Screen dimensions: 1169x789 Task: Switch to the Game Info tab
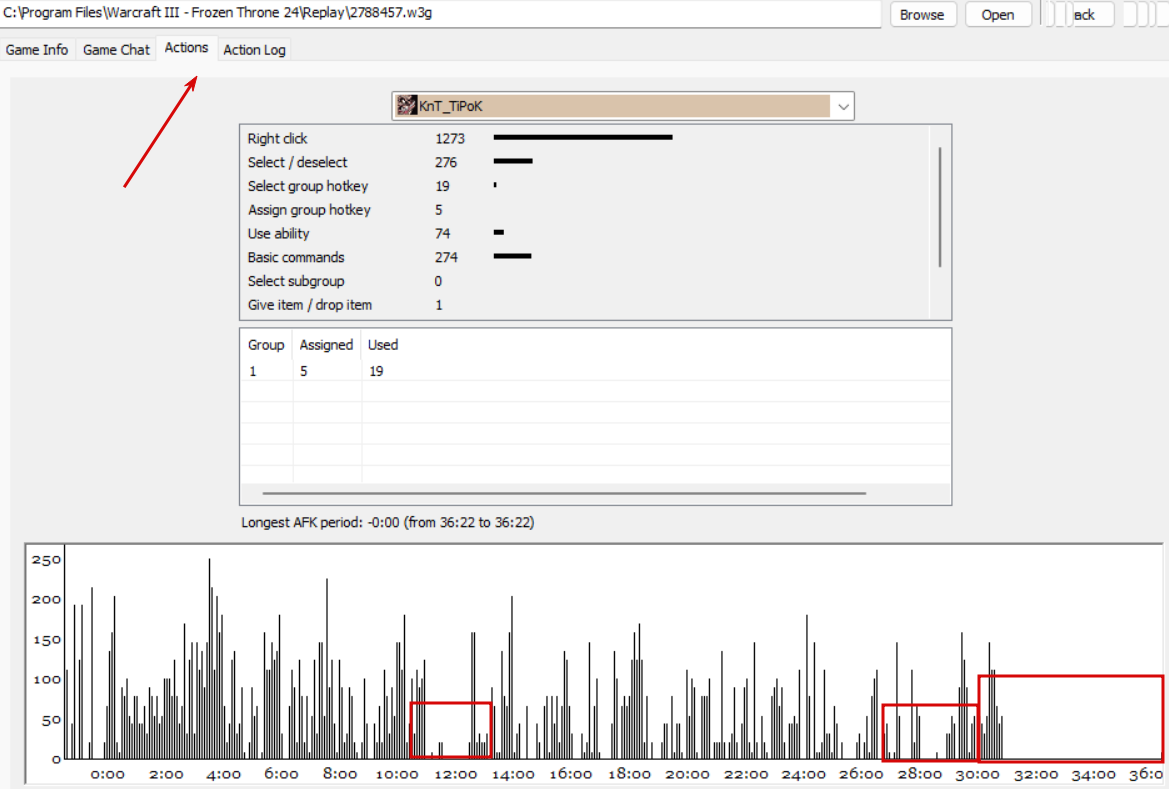tap(37, 49)
